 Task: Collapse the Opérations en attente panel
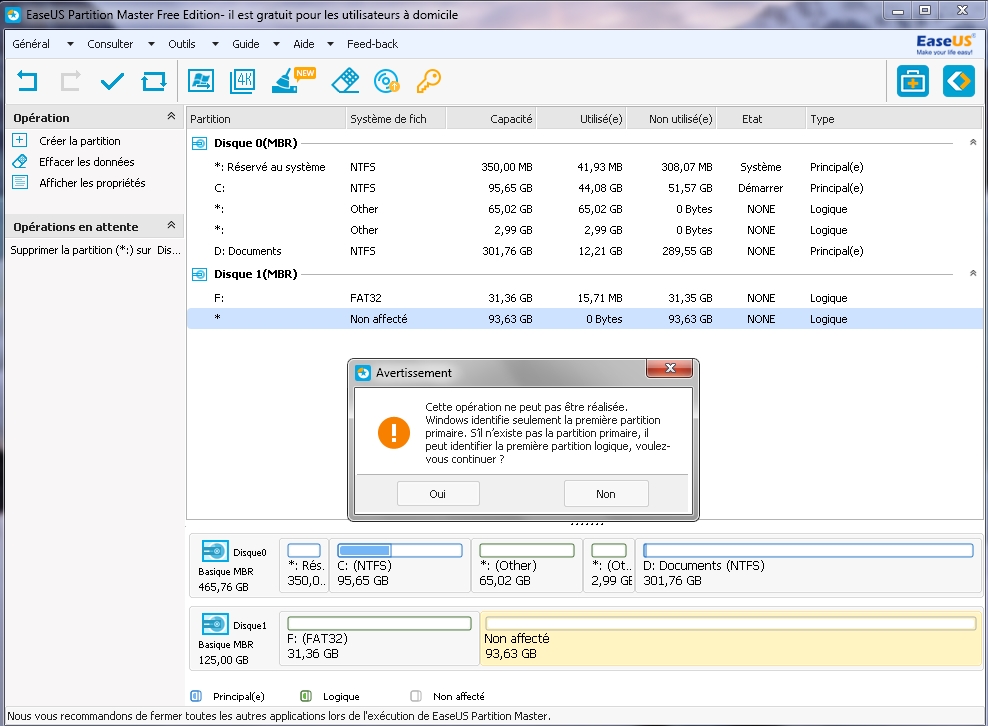(171, 226)
